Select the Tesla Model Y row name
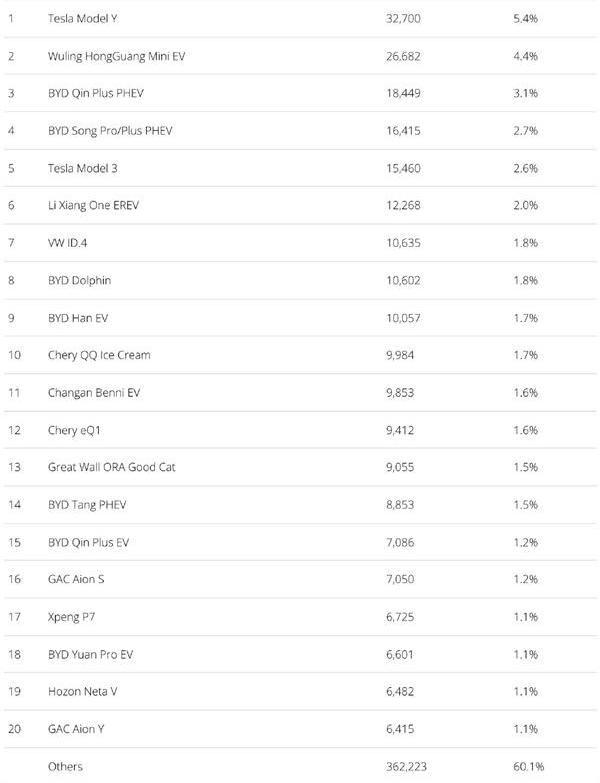Image resolution: width=600 pixels, height=783 pixels. 82,18
